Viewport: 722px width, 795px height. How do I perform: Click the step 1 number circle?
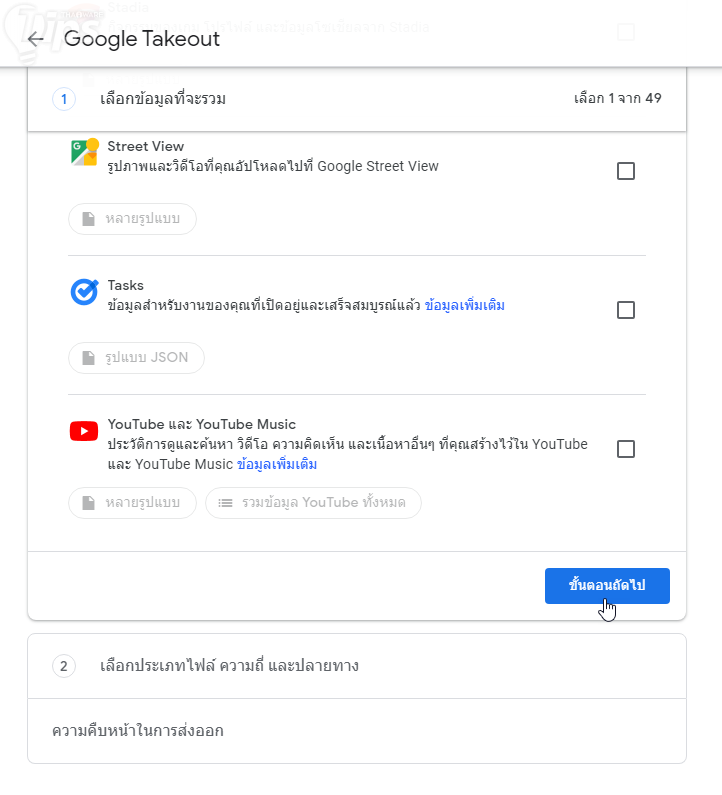(x=64, y=99)
